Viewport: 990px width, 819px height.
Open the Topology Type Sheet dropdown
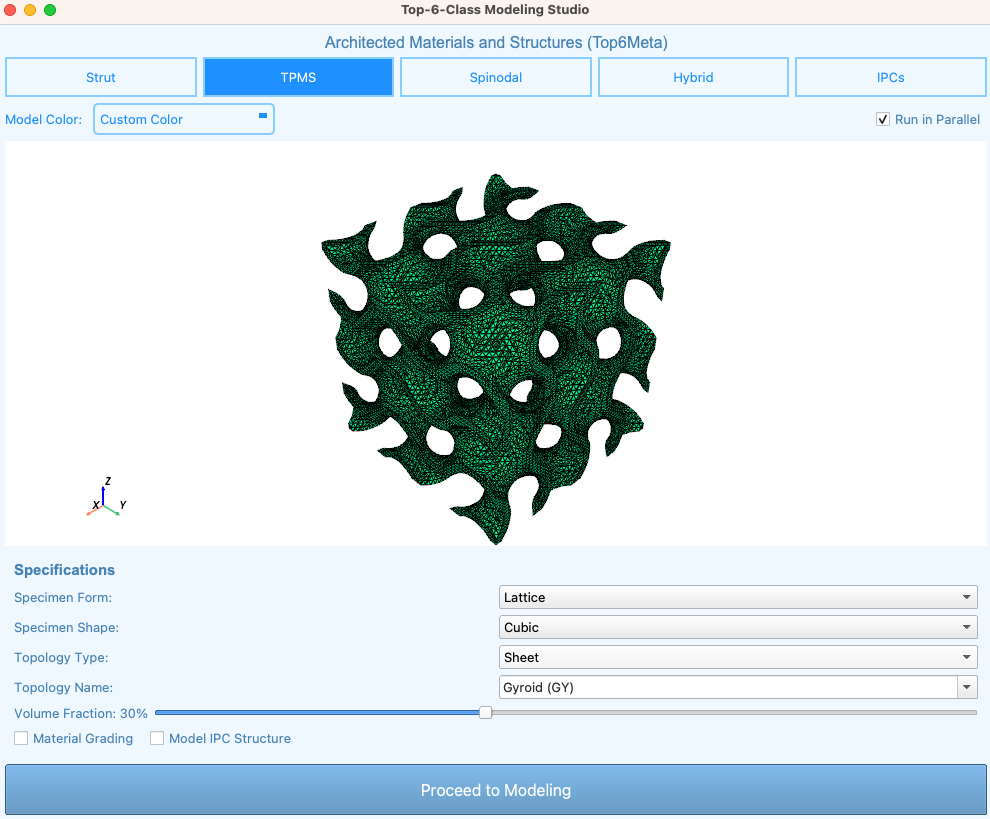click(738, 657)
